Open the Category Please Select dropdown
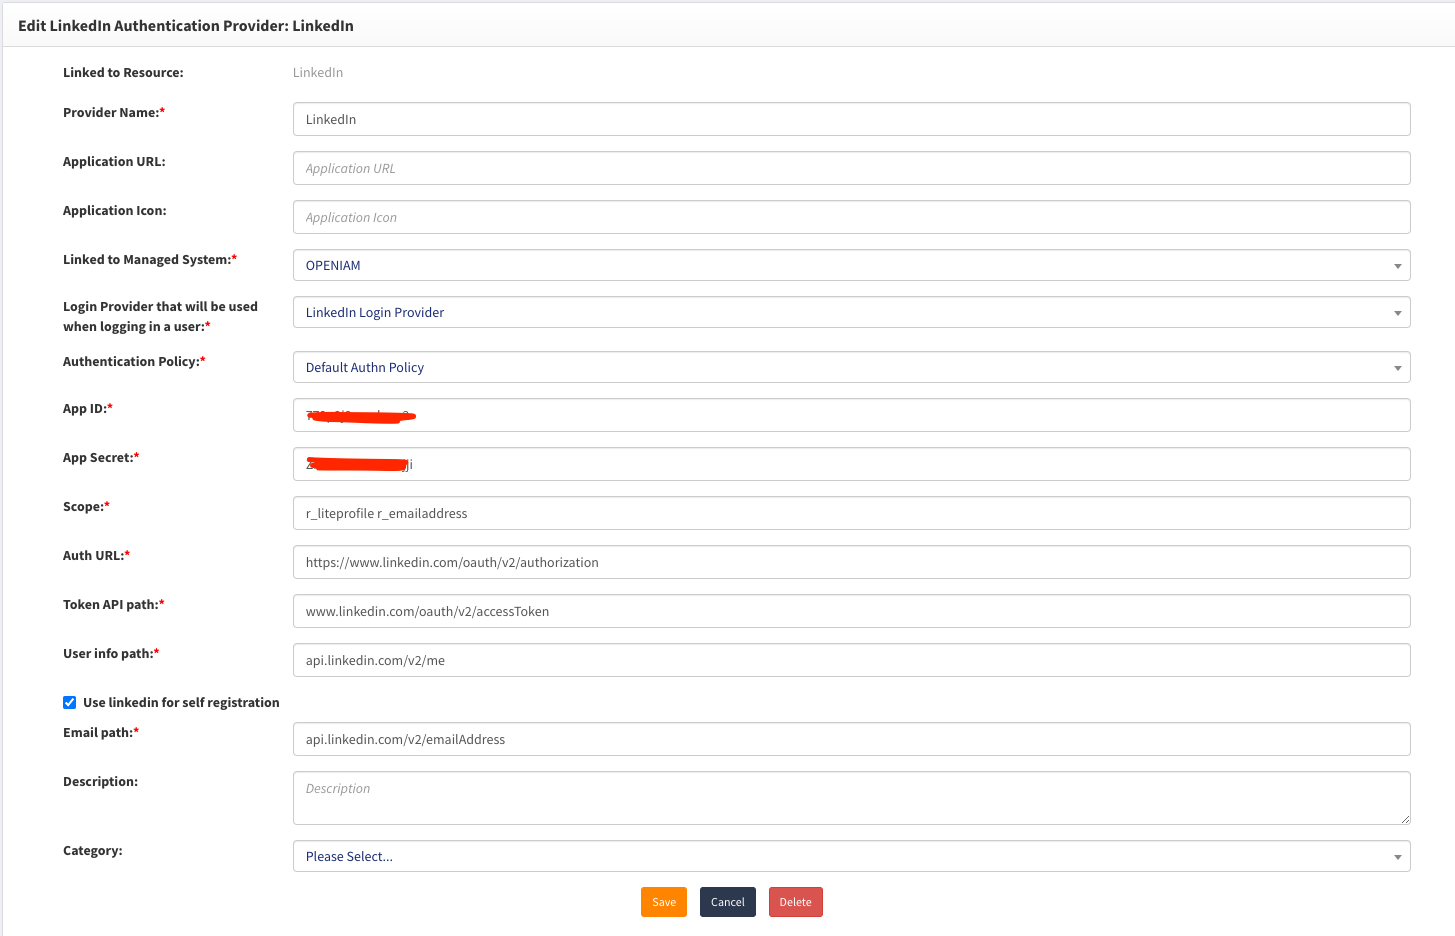1455x936 pixels. pos(851,856)
